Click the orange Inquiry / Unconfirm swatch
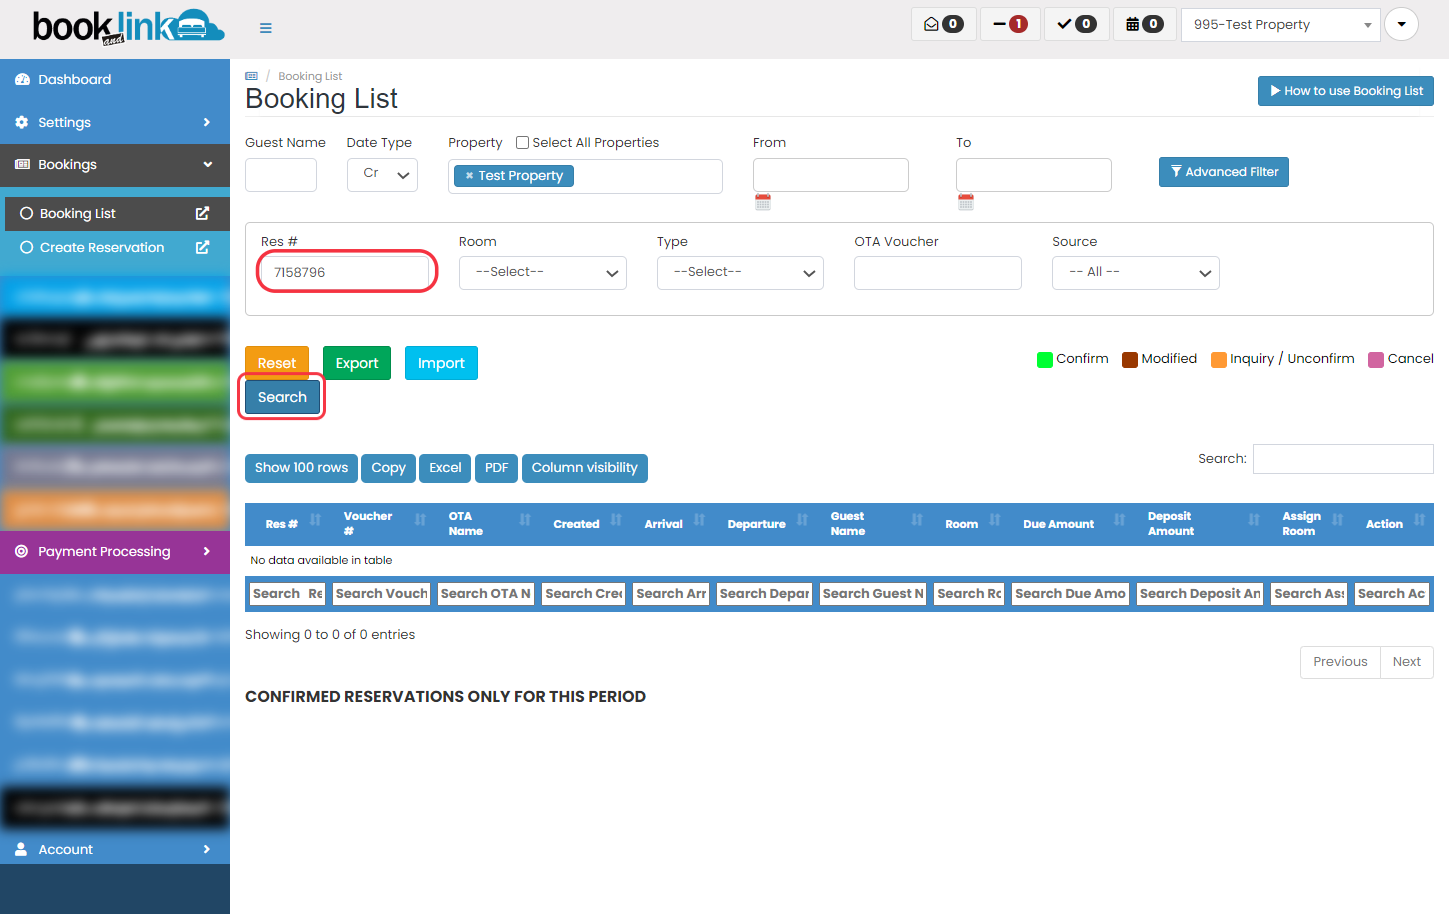This screenshot has width=1449, height=914. point(1219,360)
